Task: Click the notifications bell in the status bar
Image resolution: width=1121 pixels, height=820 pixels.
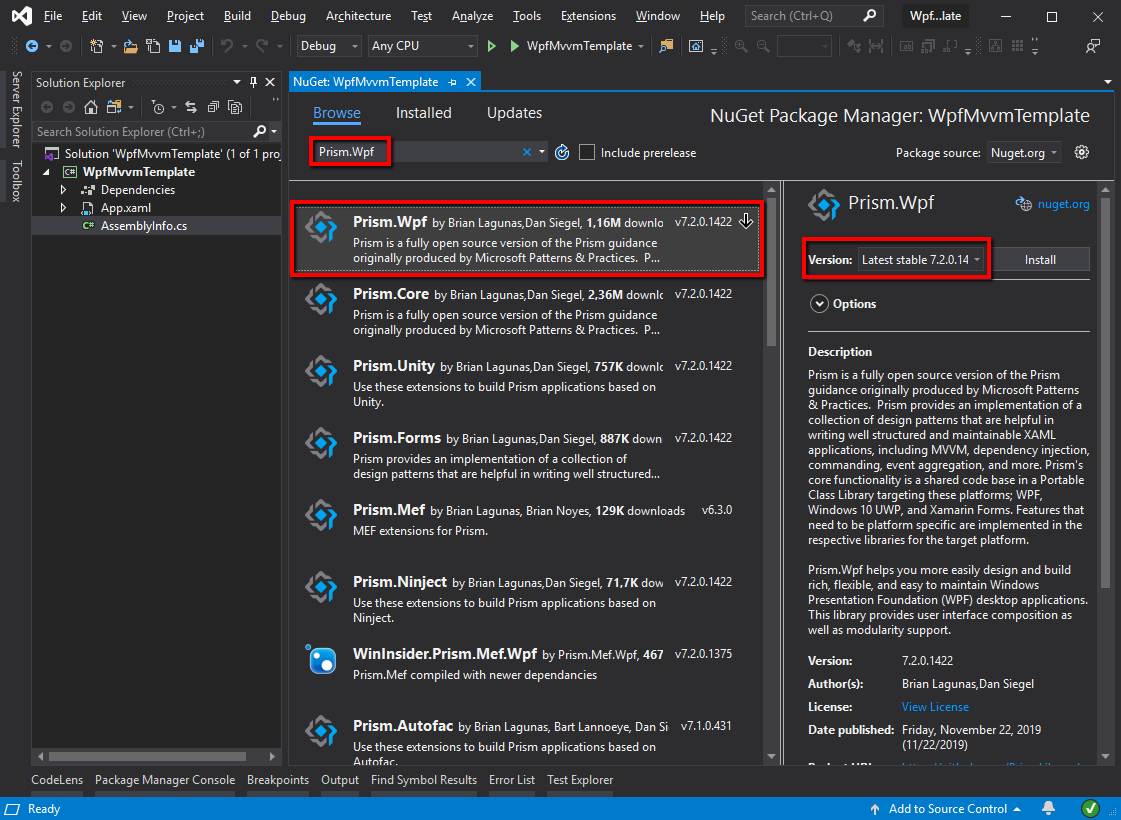Action: tap(1049, 808)
